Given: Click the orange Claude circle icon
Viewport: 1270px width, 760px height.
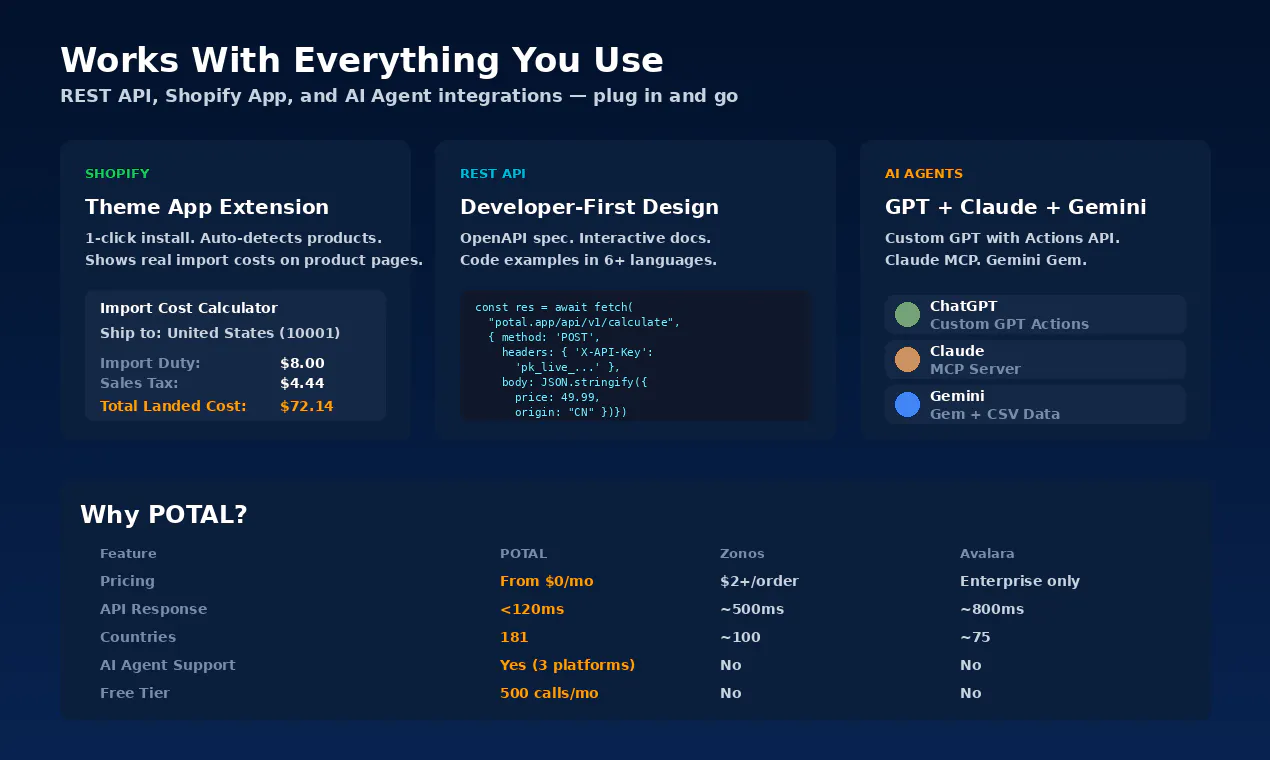Looking at the screenshot, I should click(907, 360).
